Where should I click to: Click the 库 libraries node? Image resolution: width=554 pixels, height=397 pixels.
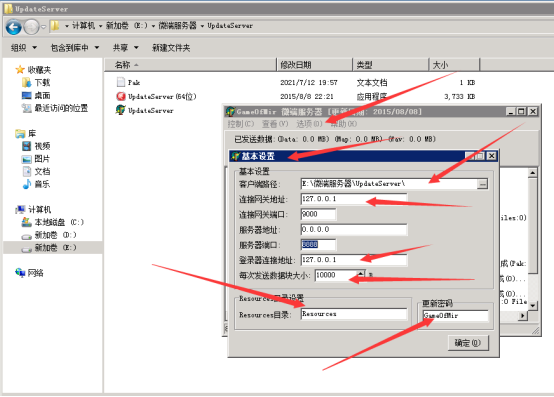pos(25,134)
